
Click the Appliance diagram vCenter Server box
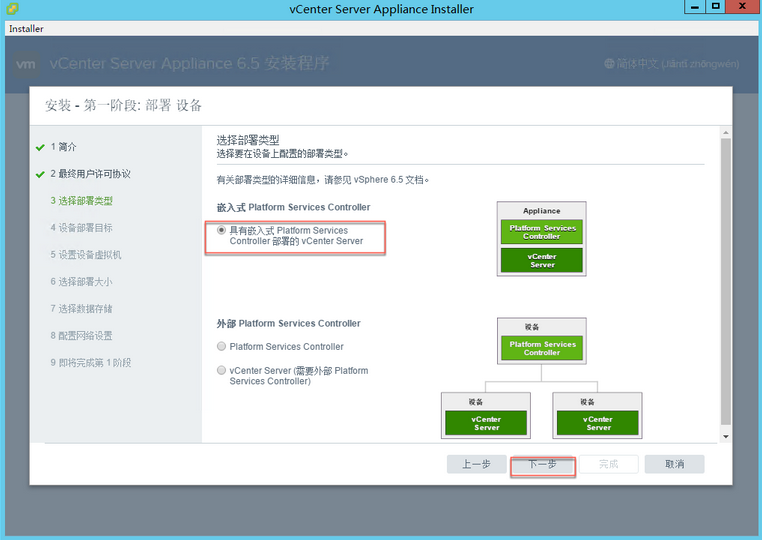pyautogui.click(x=542, y=261)
